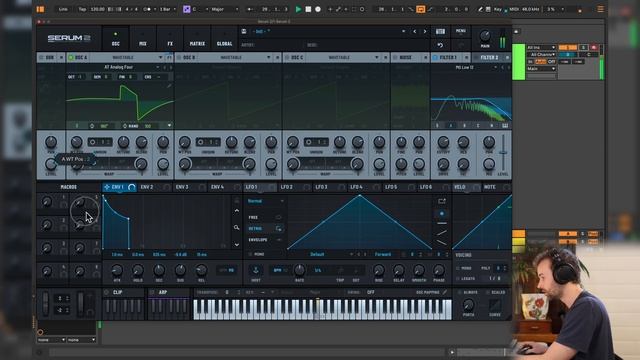The image size is (640, 360).
Task: Adjust the MAIN volume knob
Action: click(x=485, y=36)
